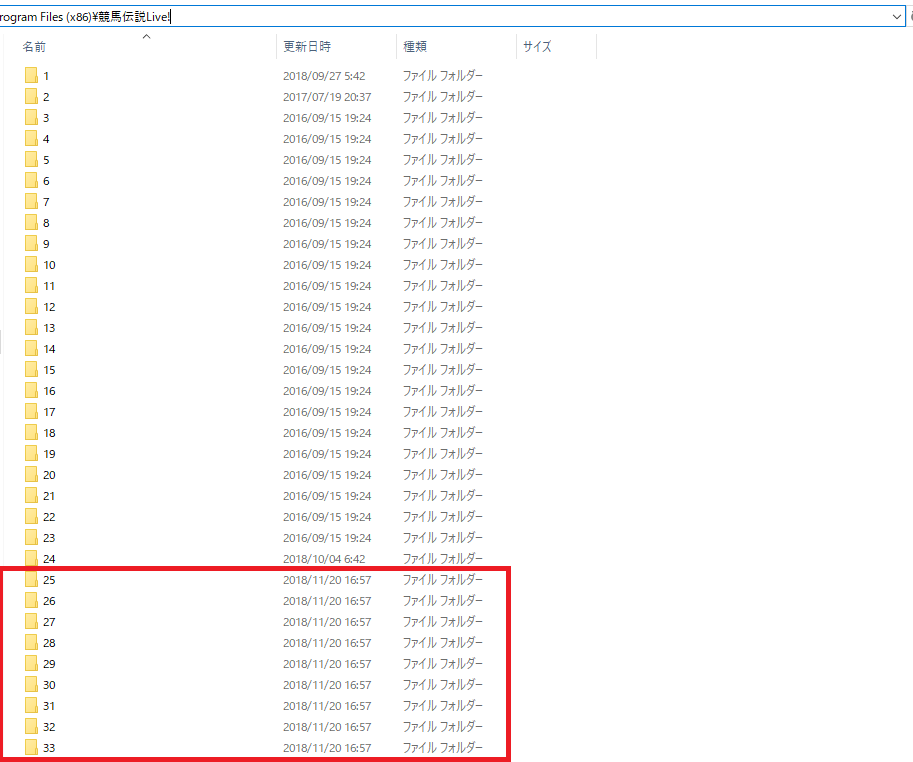Sort by the 更新日時 column header
This screenshot has width=913, height=762.
pyautogui.click(x=307, y=47)
